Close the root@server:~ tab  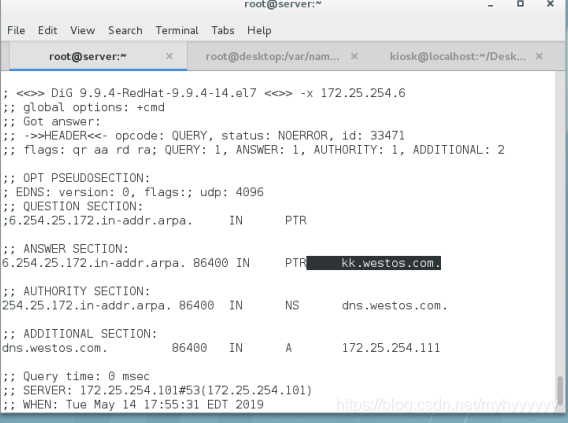tap(169, 56)
